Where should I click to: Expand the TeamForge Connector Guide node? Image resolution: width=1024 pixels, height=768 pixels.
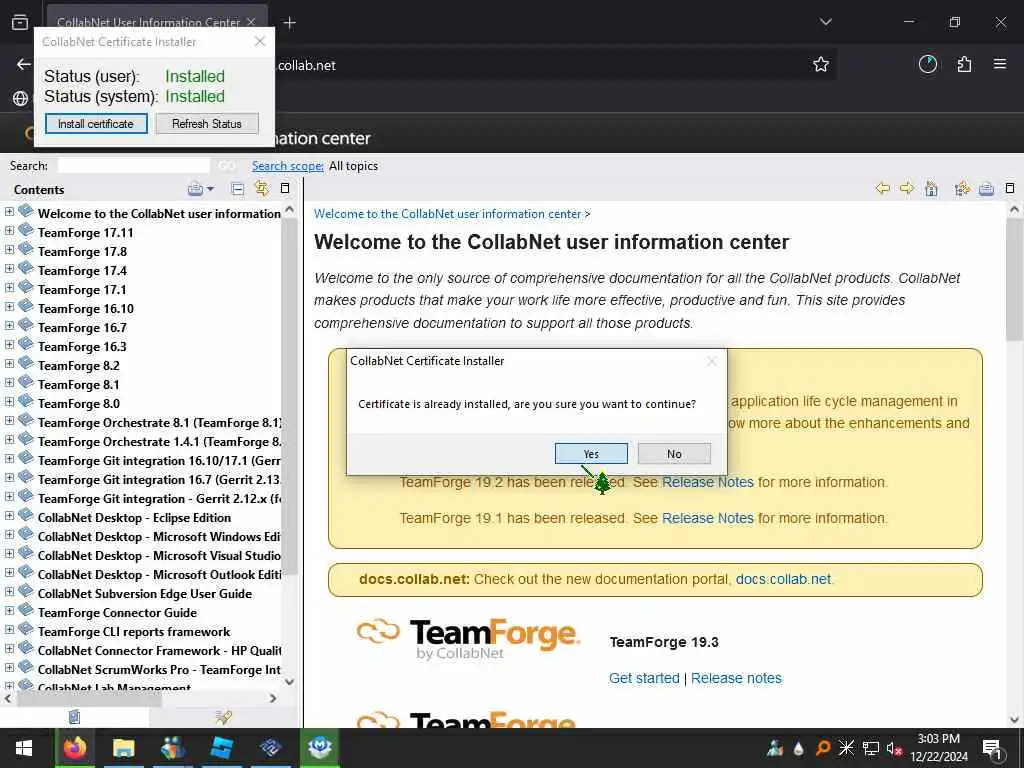click(x=9, y=611)
